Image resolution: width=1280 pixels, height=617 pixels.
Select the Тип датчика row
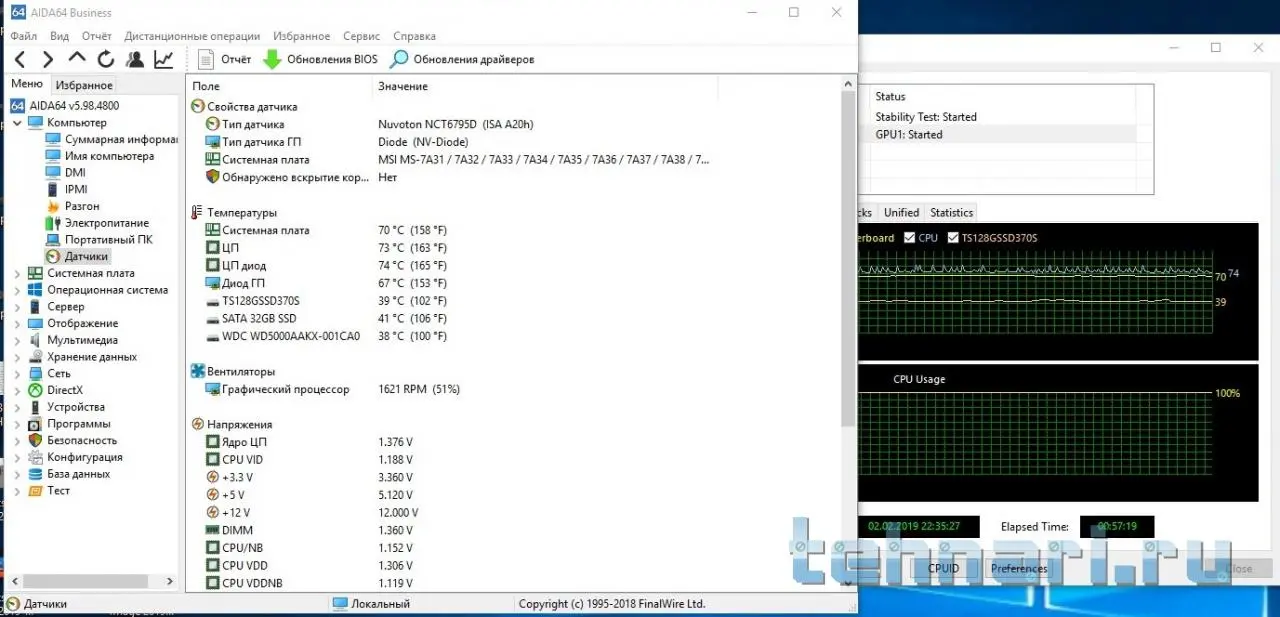coord(513,124)
